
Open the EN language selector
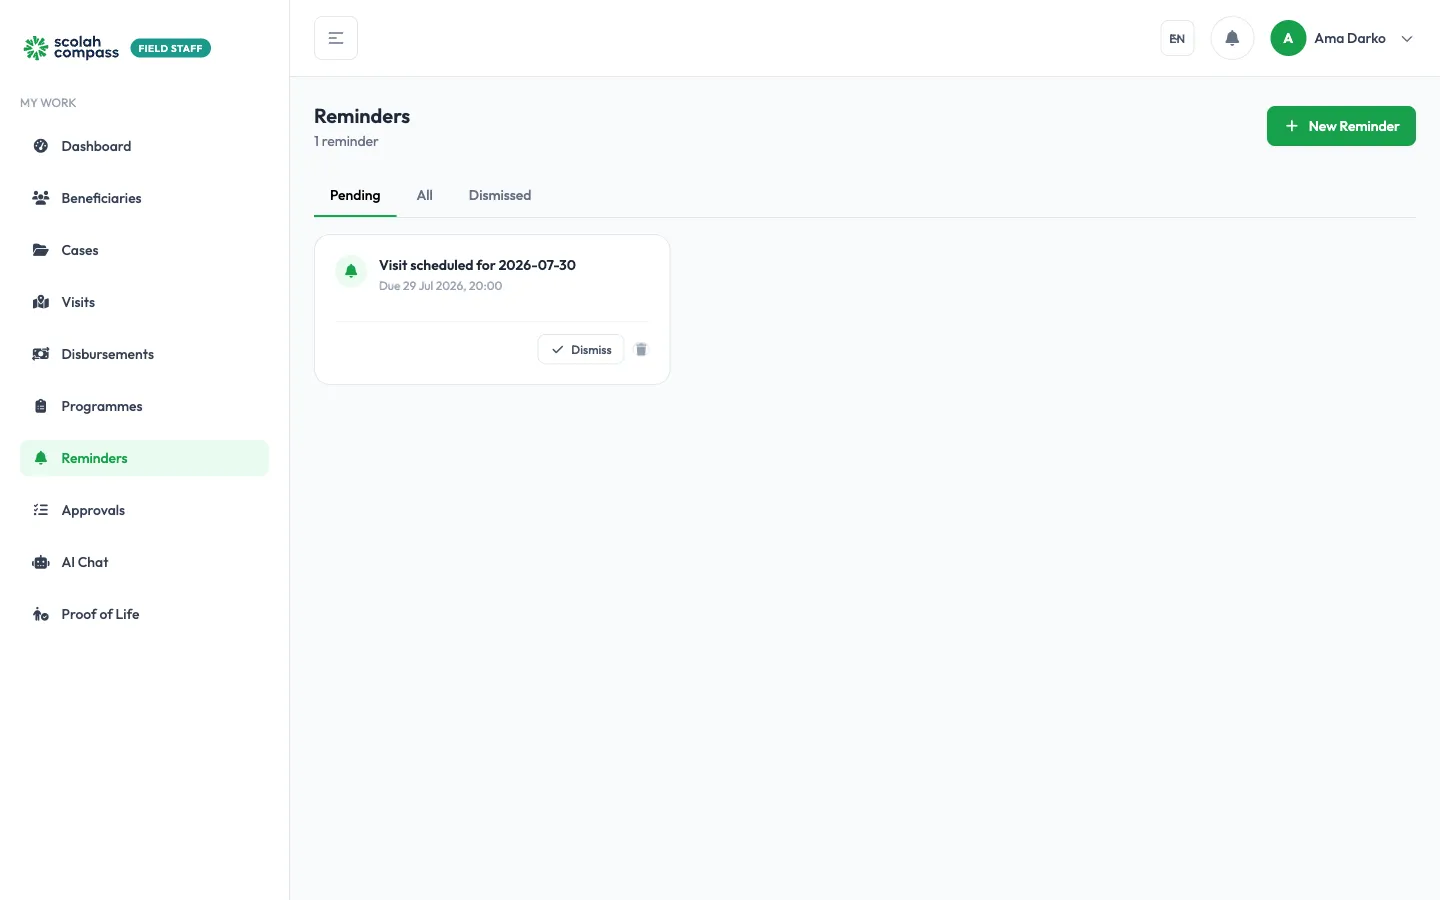pyautogui.click(x=1177, y=38)
